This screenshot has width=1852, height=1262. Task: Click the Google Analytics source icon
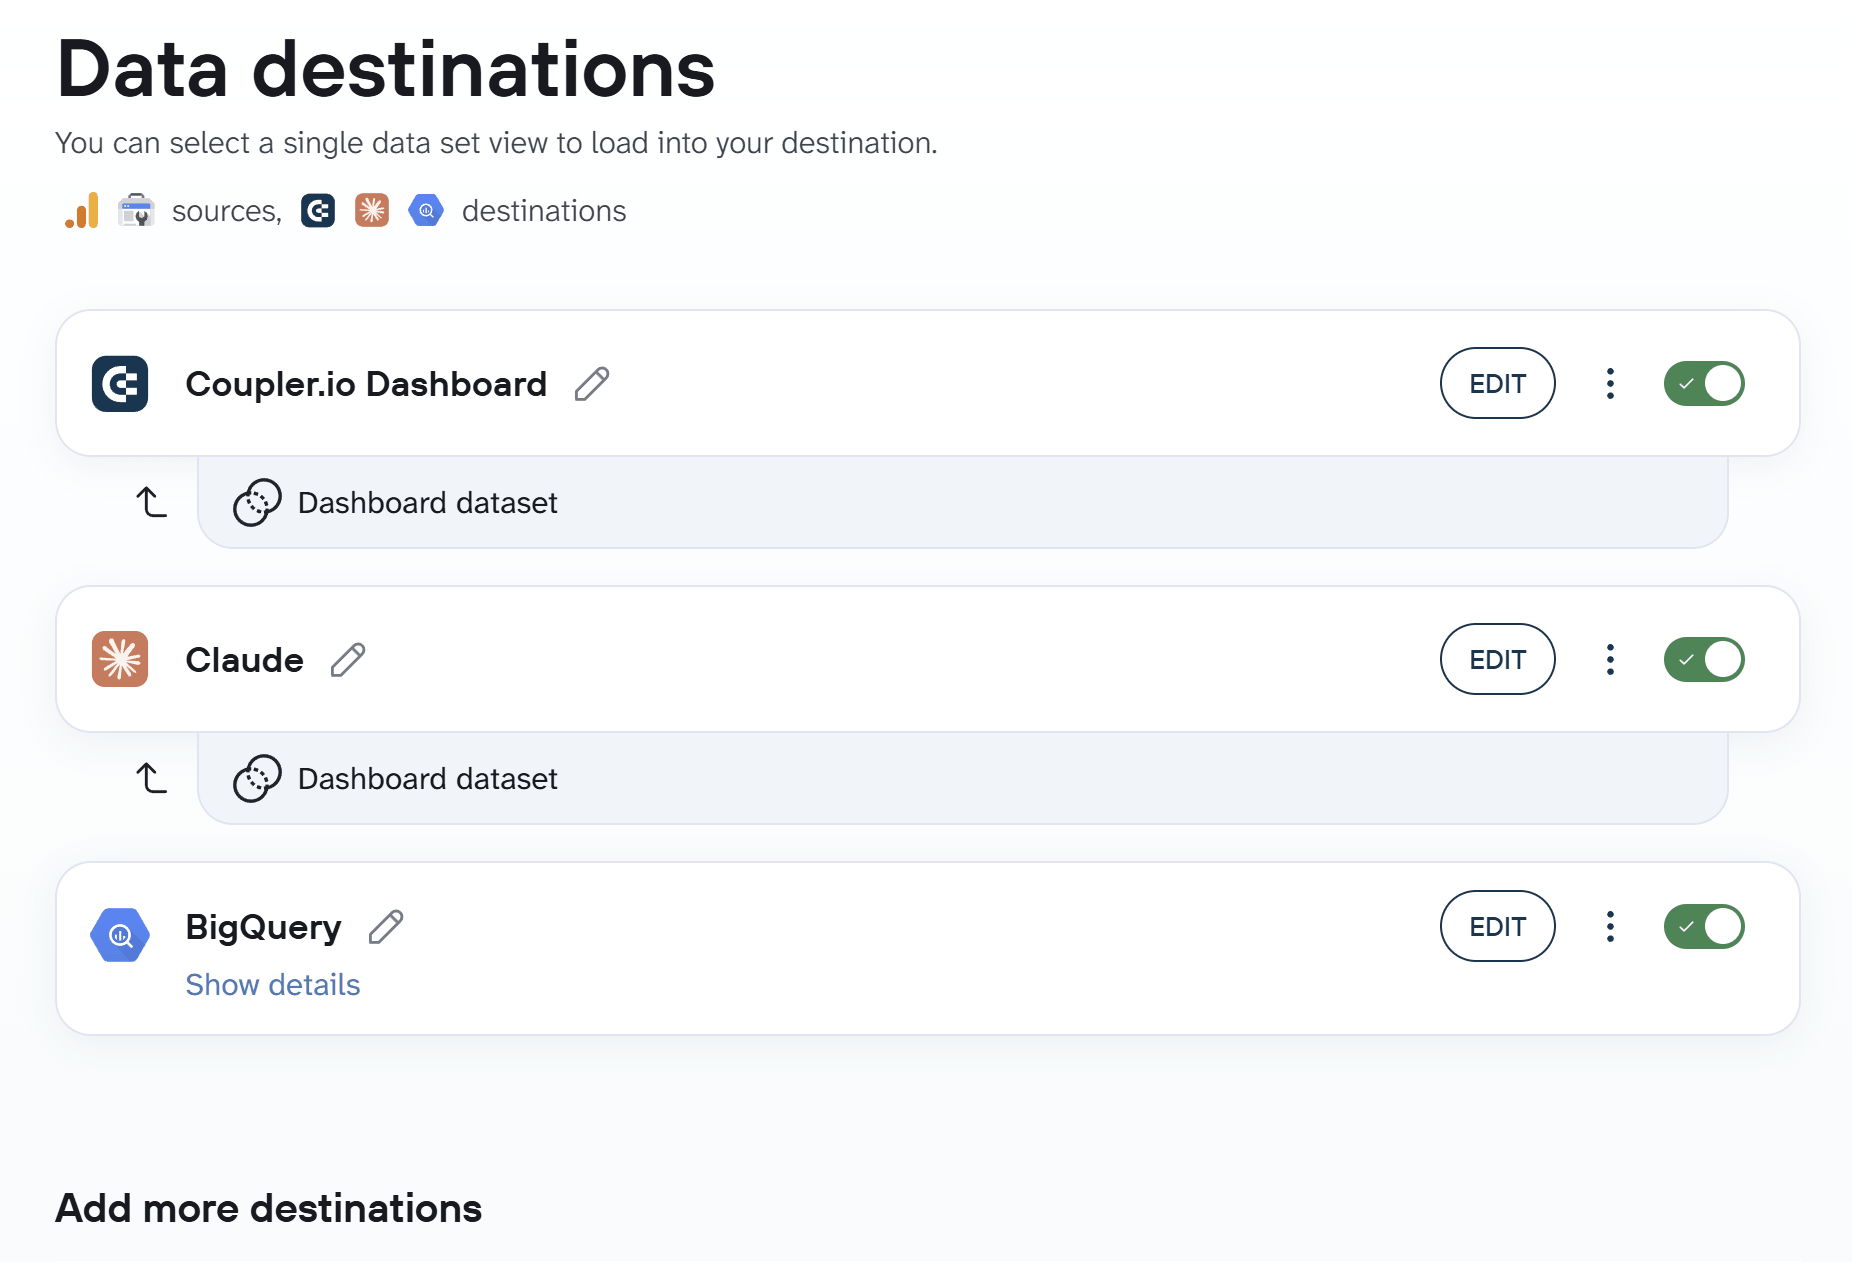[x=82, y=211]
